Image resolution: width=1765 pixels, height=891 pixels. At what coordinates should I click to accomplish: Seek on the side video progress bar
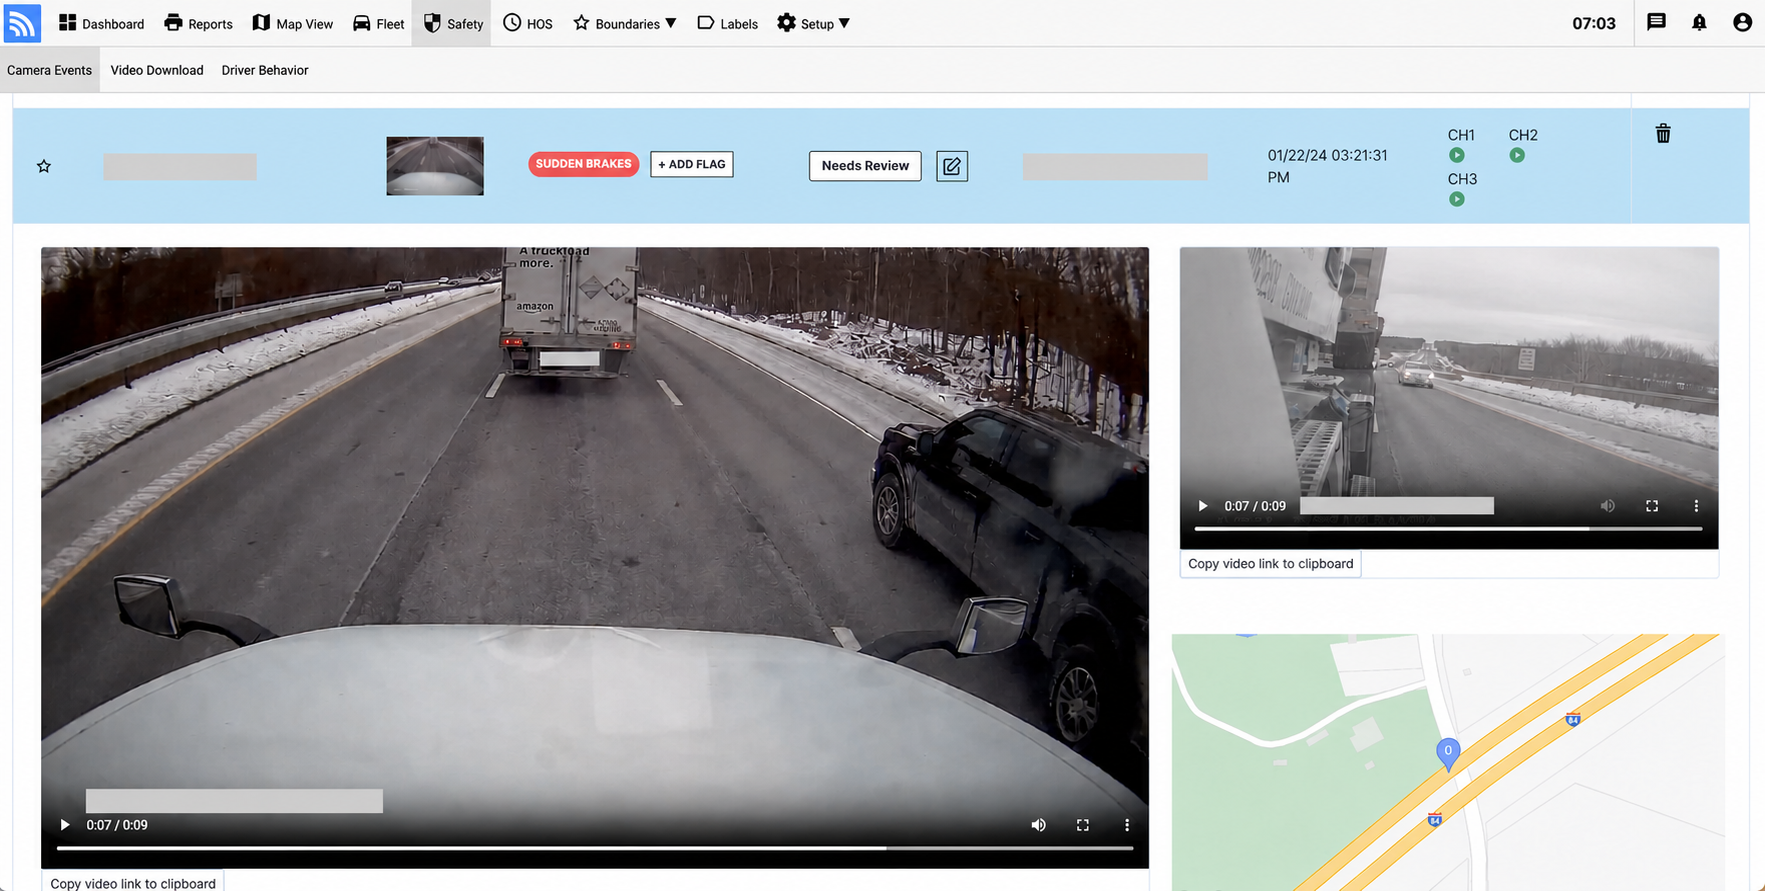click(x=1449, y=528)
